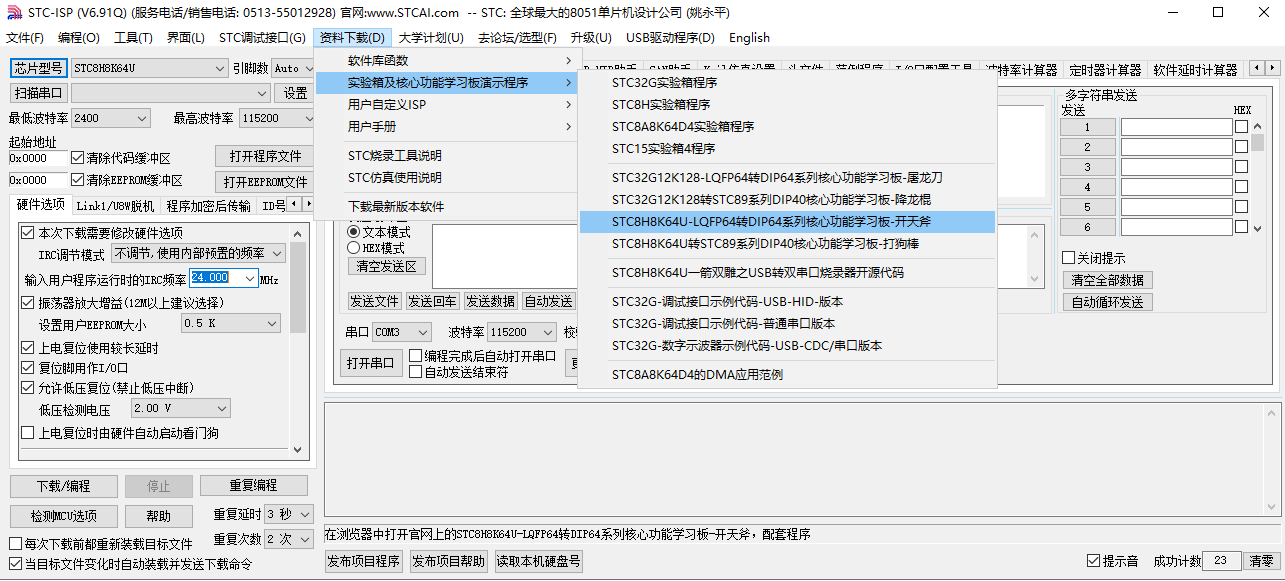This screenshot has height=581, width=1285.
Task: Switch to Link1/U8W脱机 tab
Action: tap(116, 206)
